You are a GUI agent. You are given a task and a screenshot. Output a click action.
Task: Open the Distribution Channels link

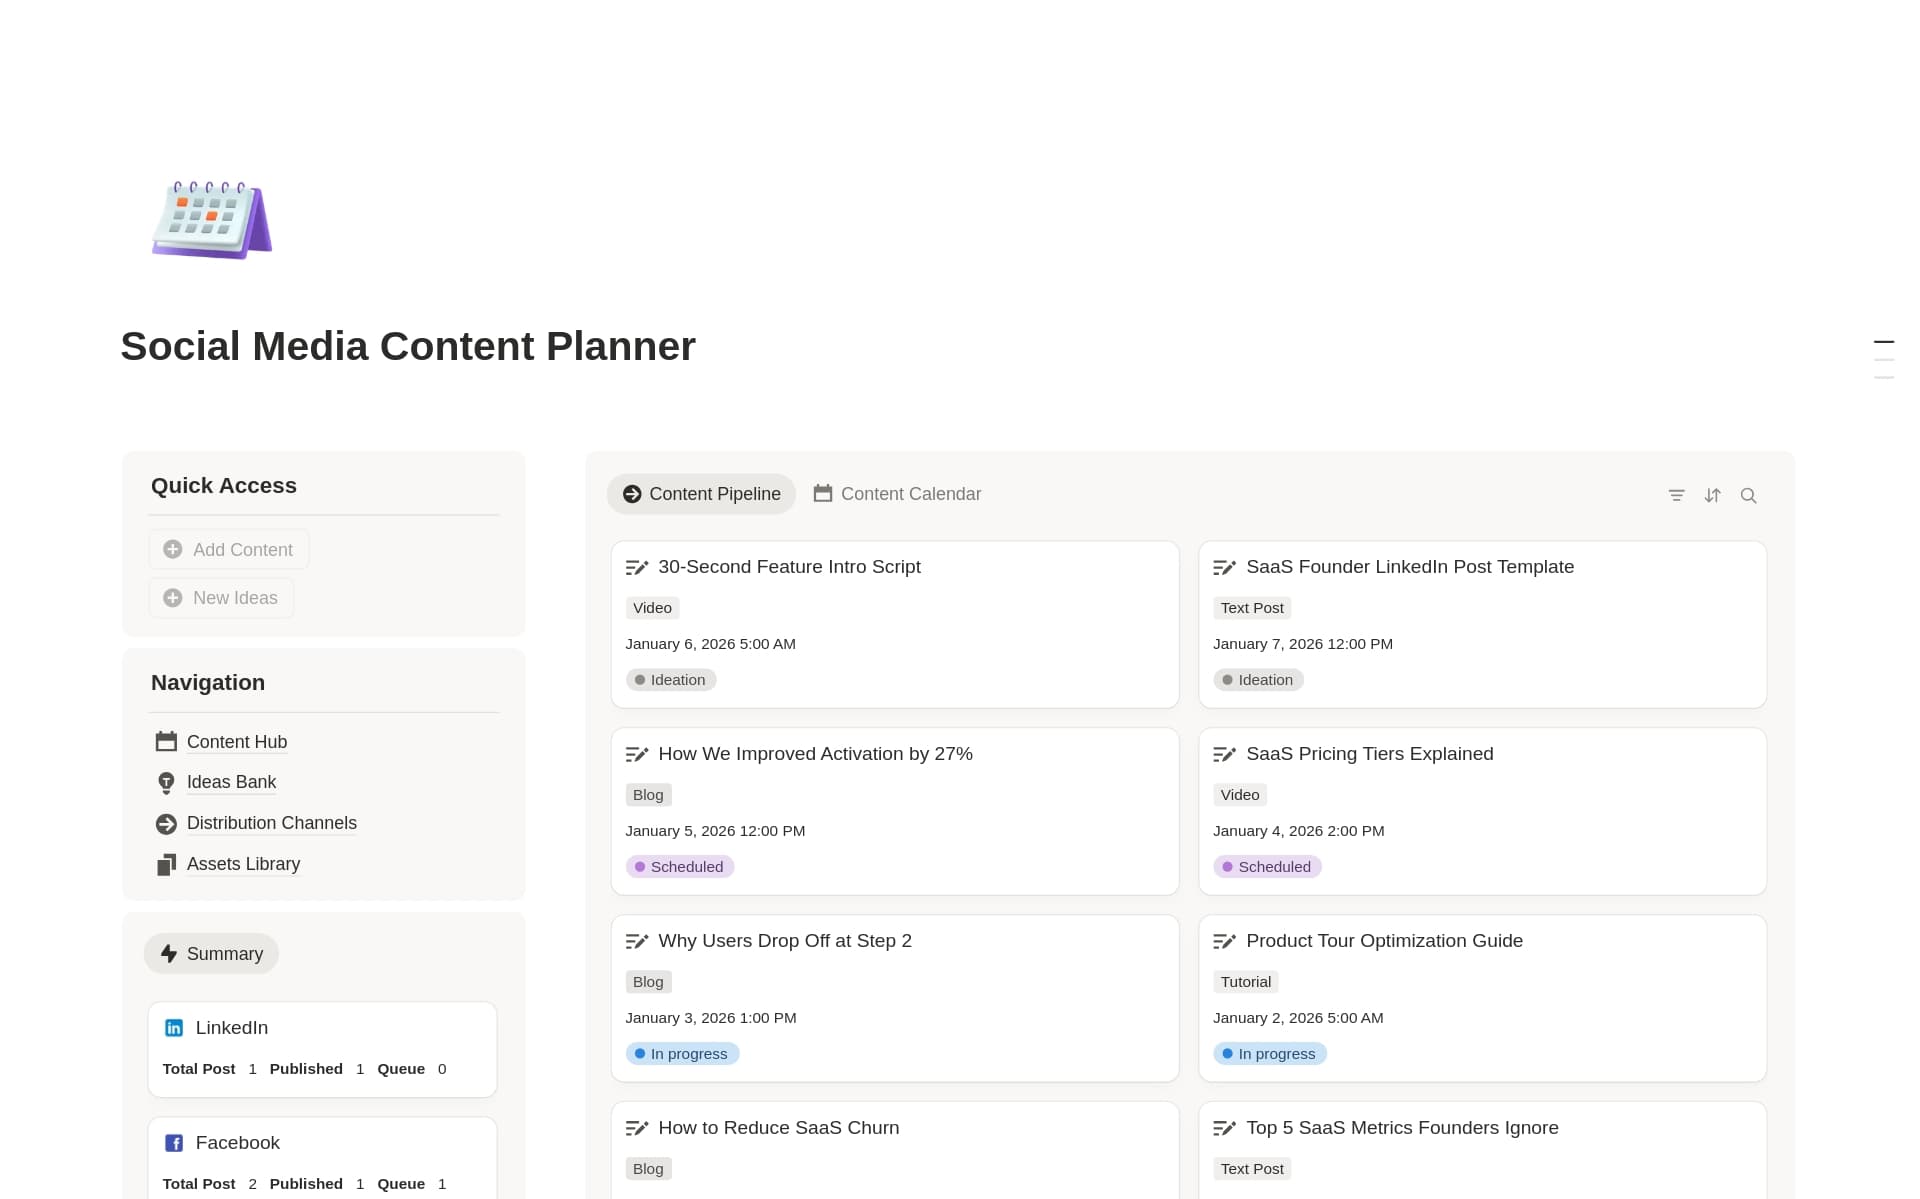272,824
